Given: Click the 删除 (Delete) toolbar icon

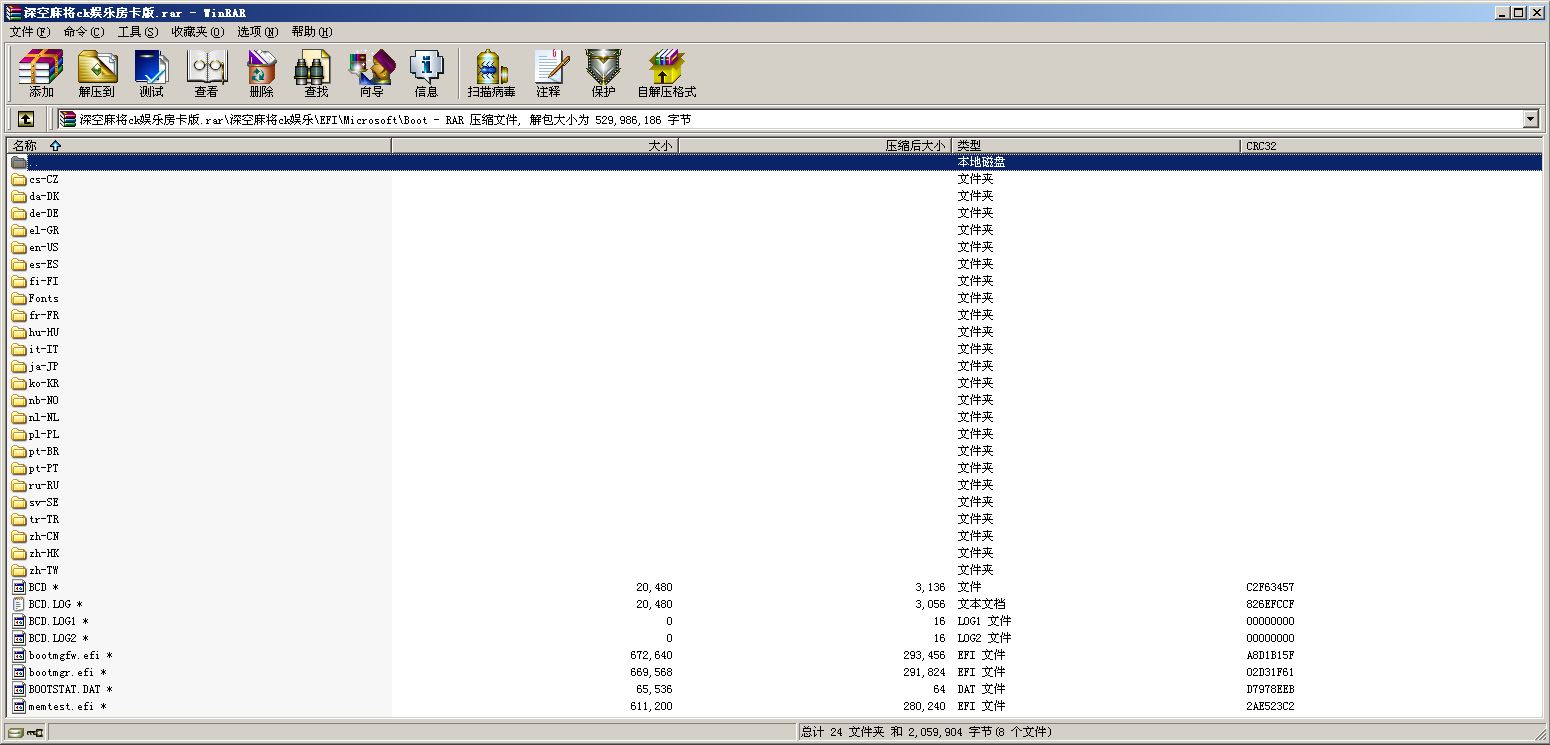Looking at the screenshot, I should 261,74.
